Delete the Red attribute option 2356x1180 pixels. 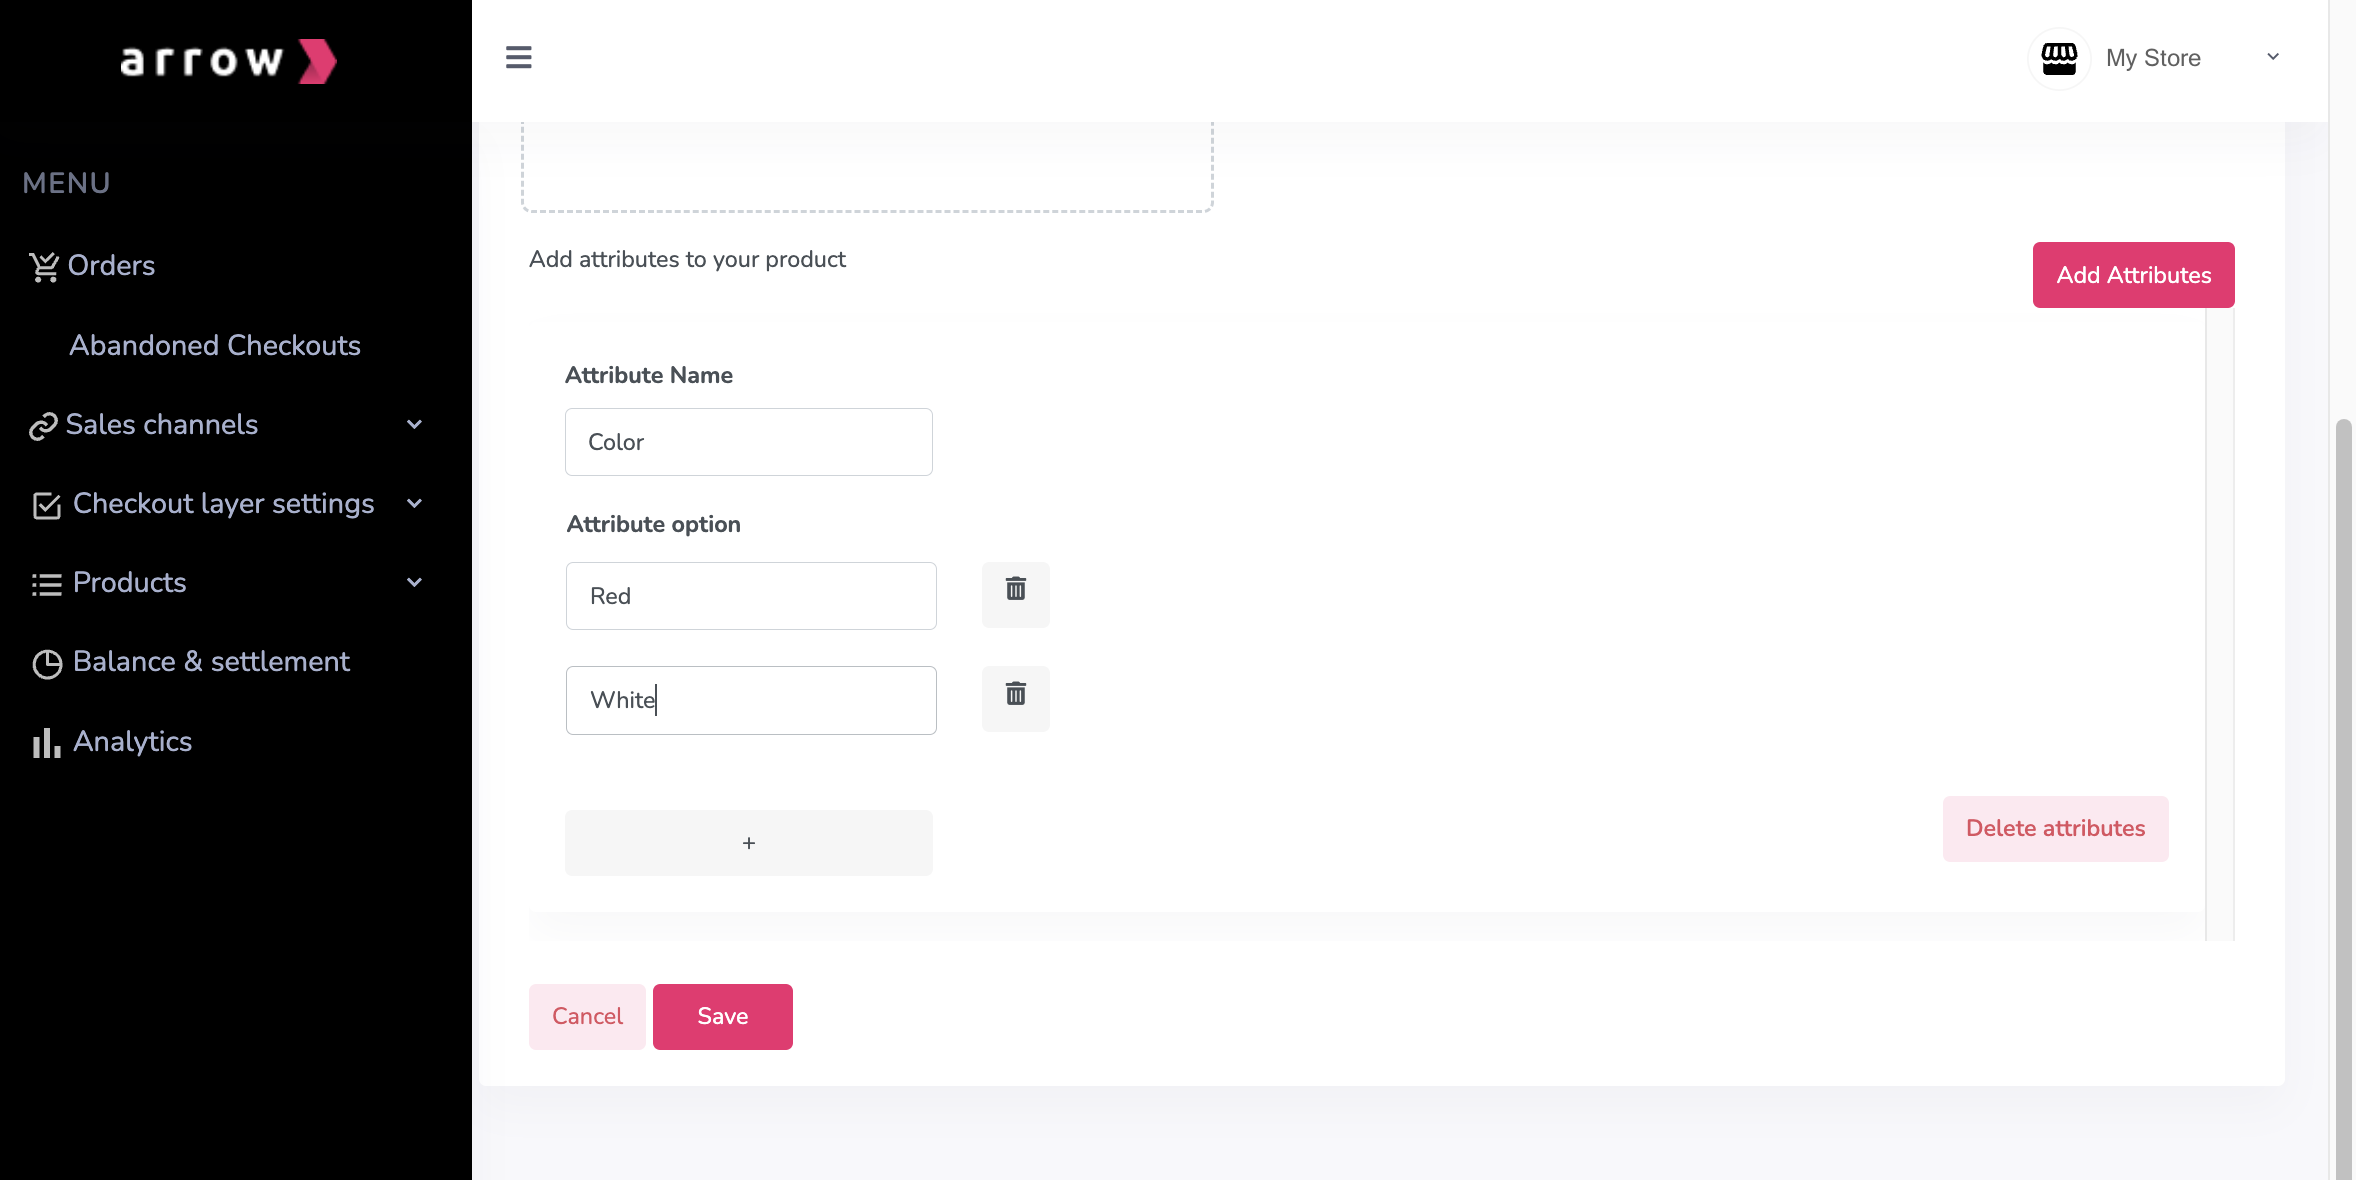pos(1015,594)
